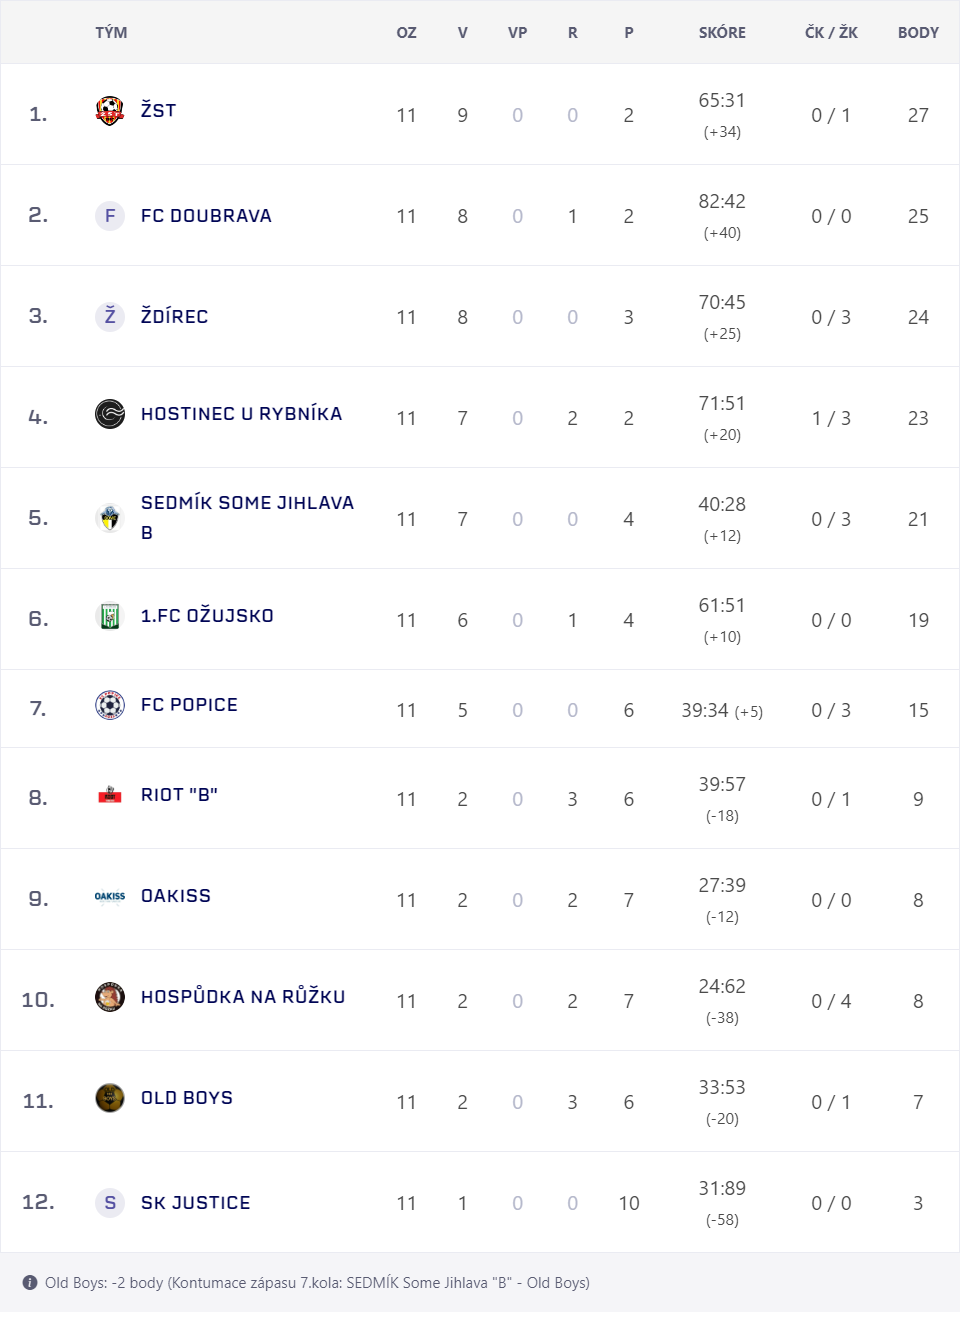Viewport: 960px width, 1320px height.
Task: Click the BODY column header
Action: (x=918, y=33)
